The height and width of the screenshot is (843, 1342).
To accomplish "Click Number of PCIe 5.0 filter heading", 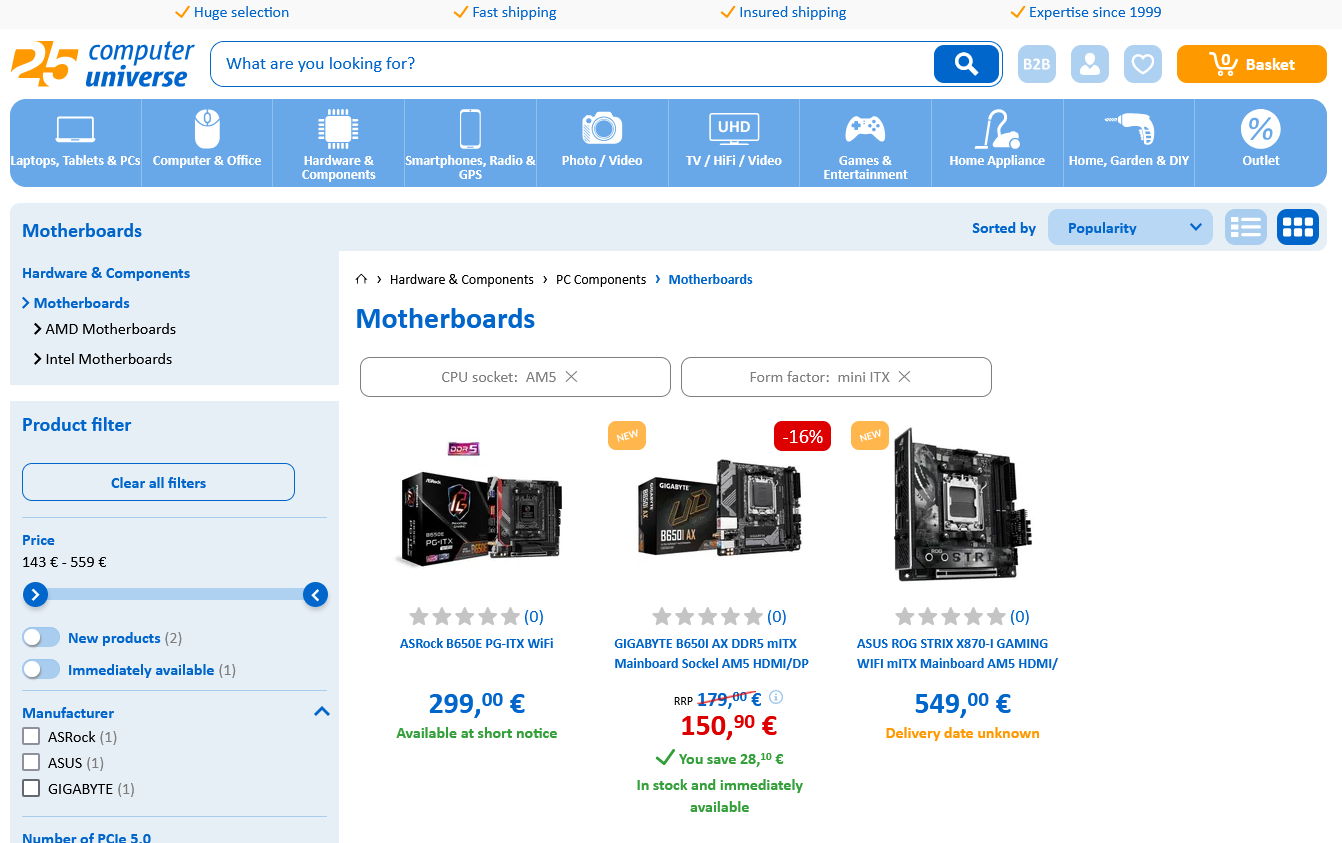I will [x=87, y=836].
